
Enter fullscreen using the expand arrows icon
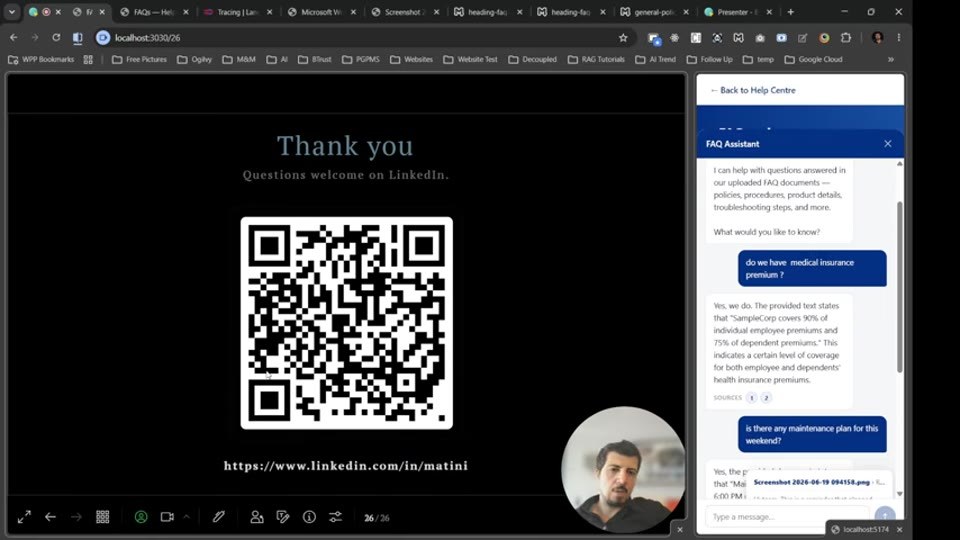tap(24, 517)
